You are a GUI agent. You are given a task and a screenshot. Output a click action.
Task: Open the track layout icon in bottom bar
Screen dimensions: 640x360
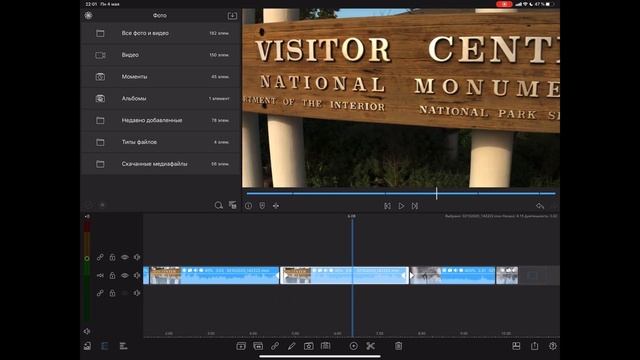point(123,346)
